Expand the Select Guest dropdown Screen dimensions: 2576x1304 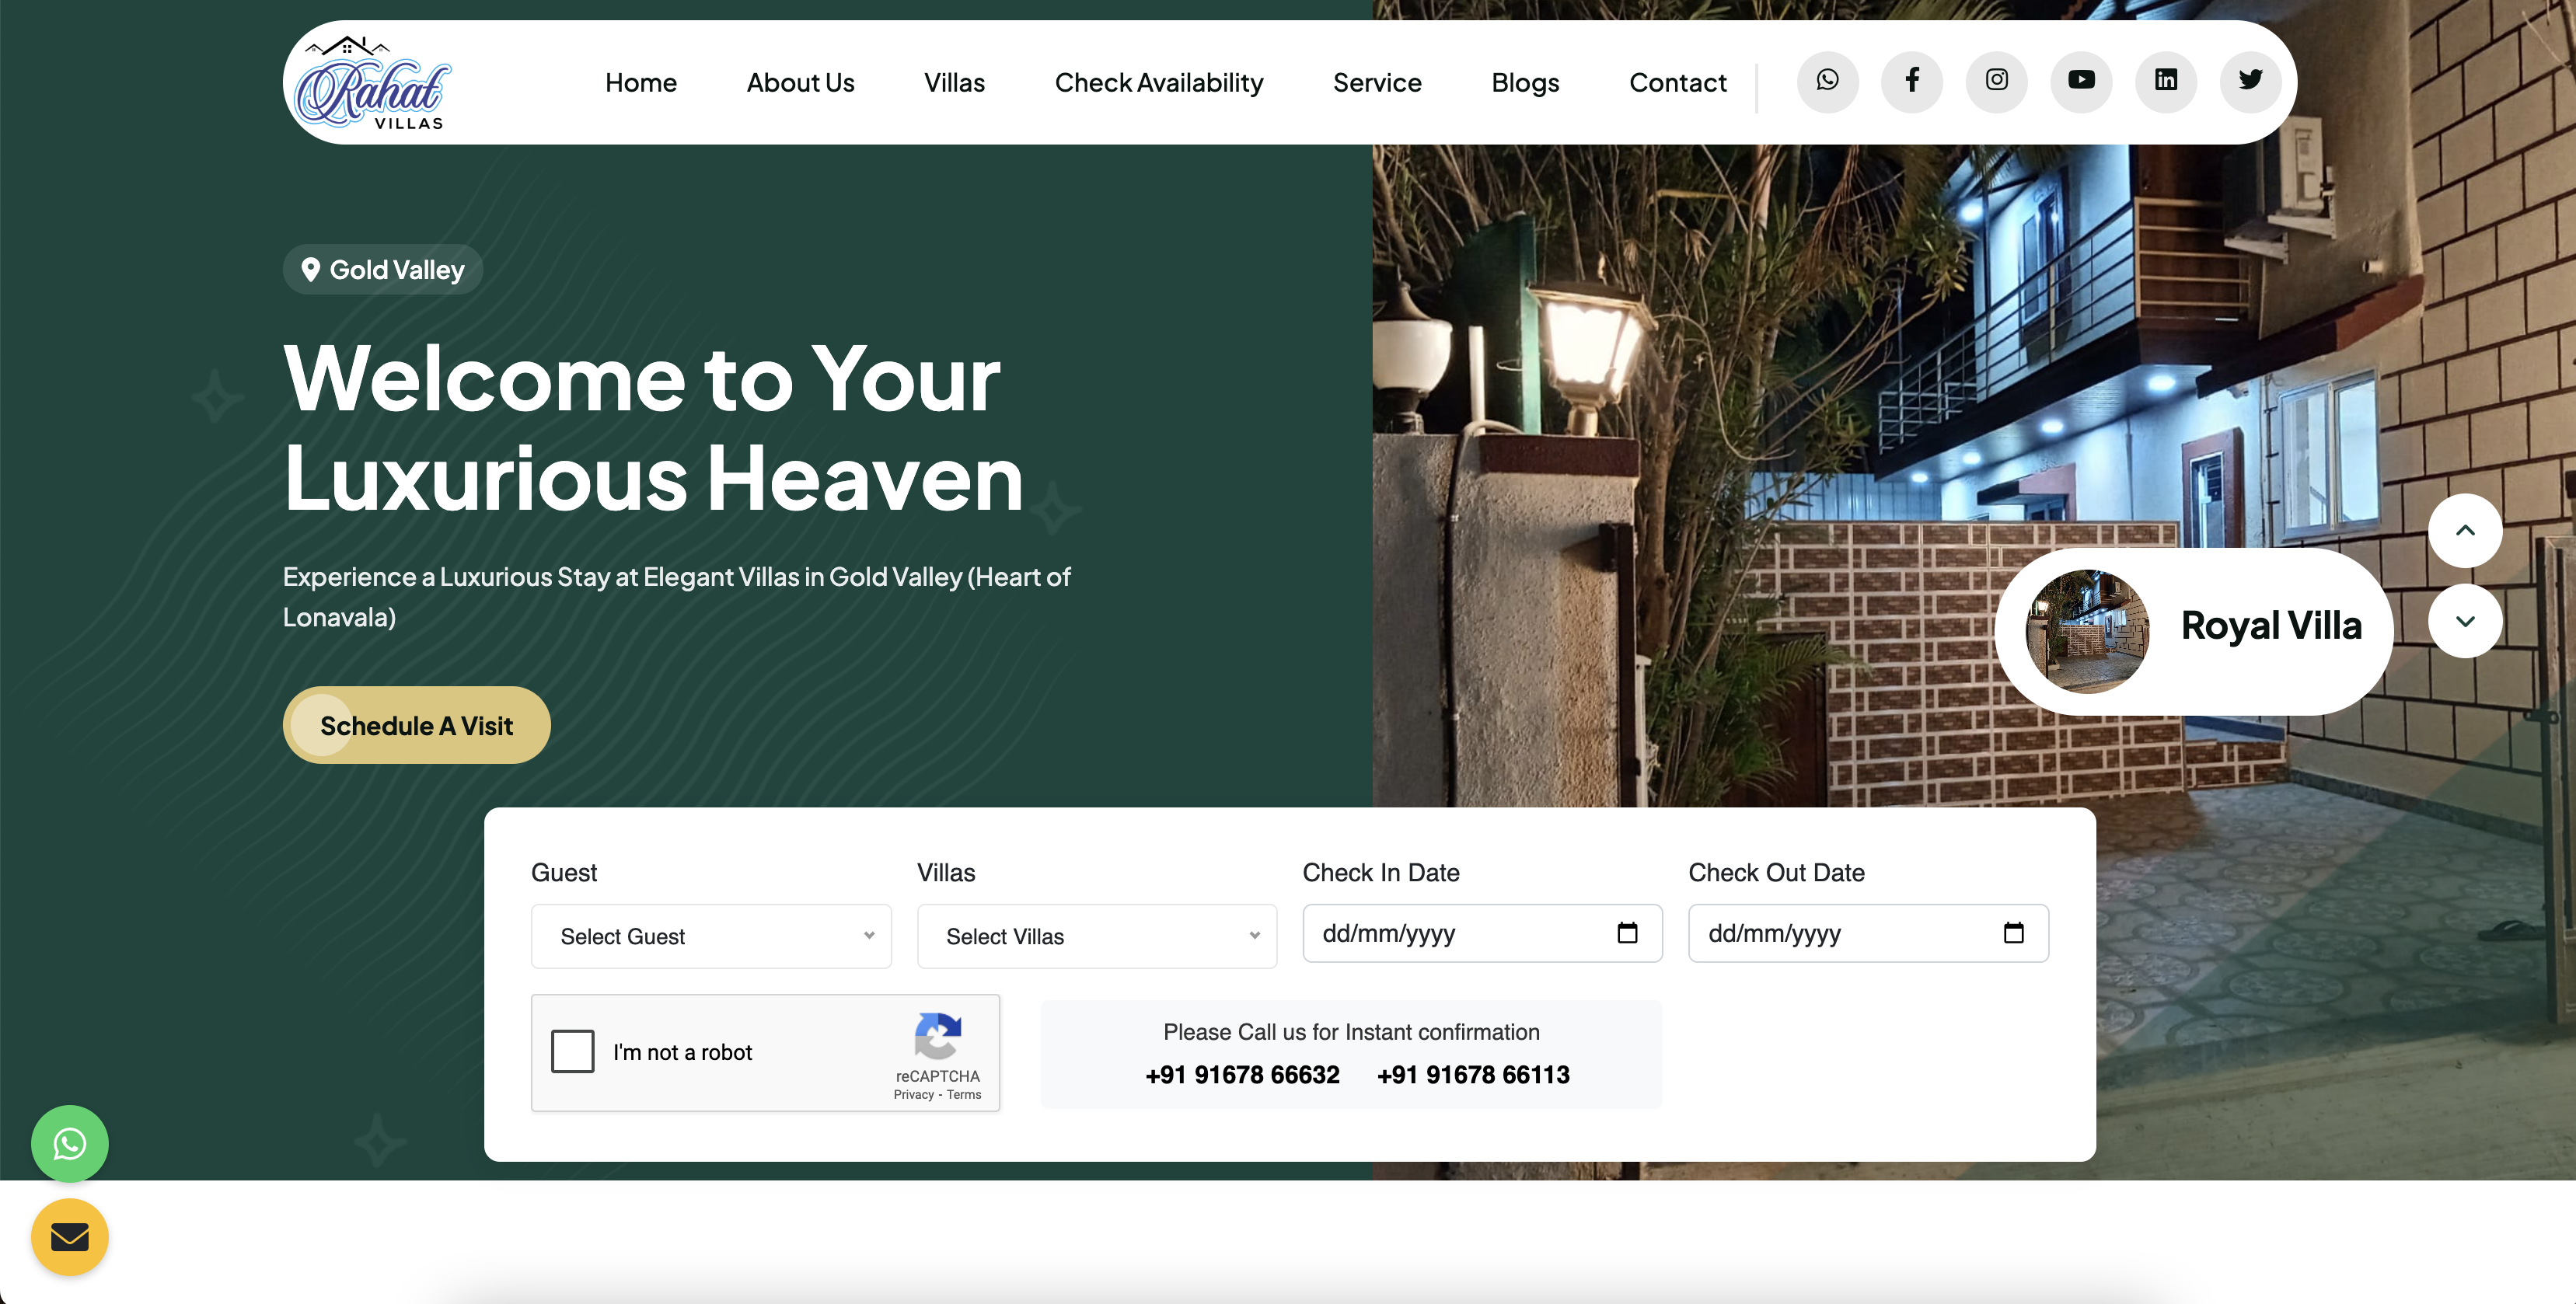pos(710,936)
